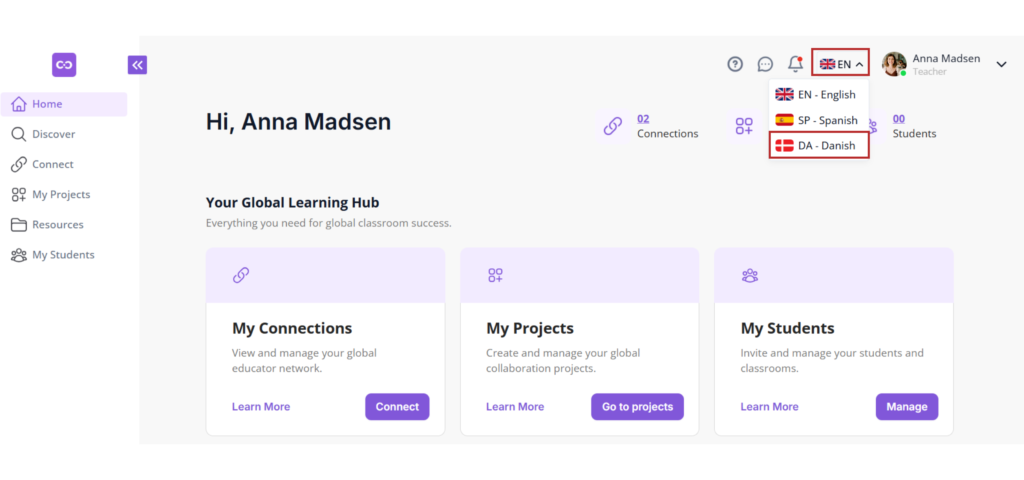
Task: Collapse the sidebar with double-chevron button
Action: pos(137,65)
